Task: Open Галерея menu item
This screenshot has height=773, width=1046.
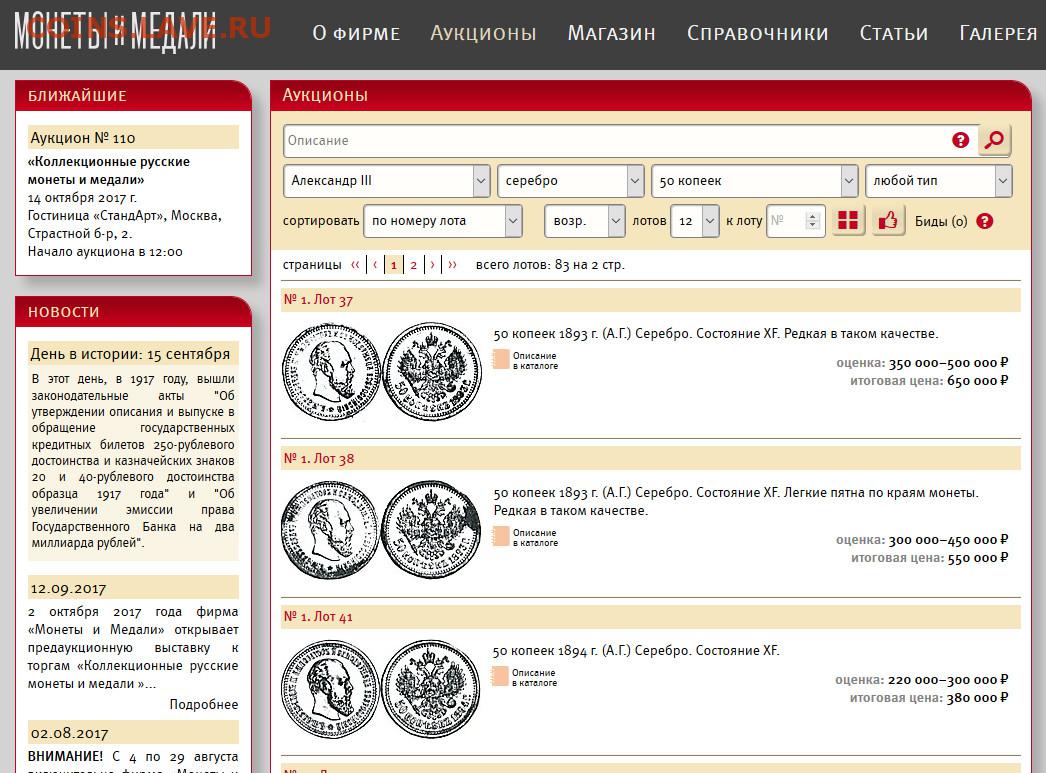Action: point(998,33)
